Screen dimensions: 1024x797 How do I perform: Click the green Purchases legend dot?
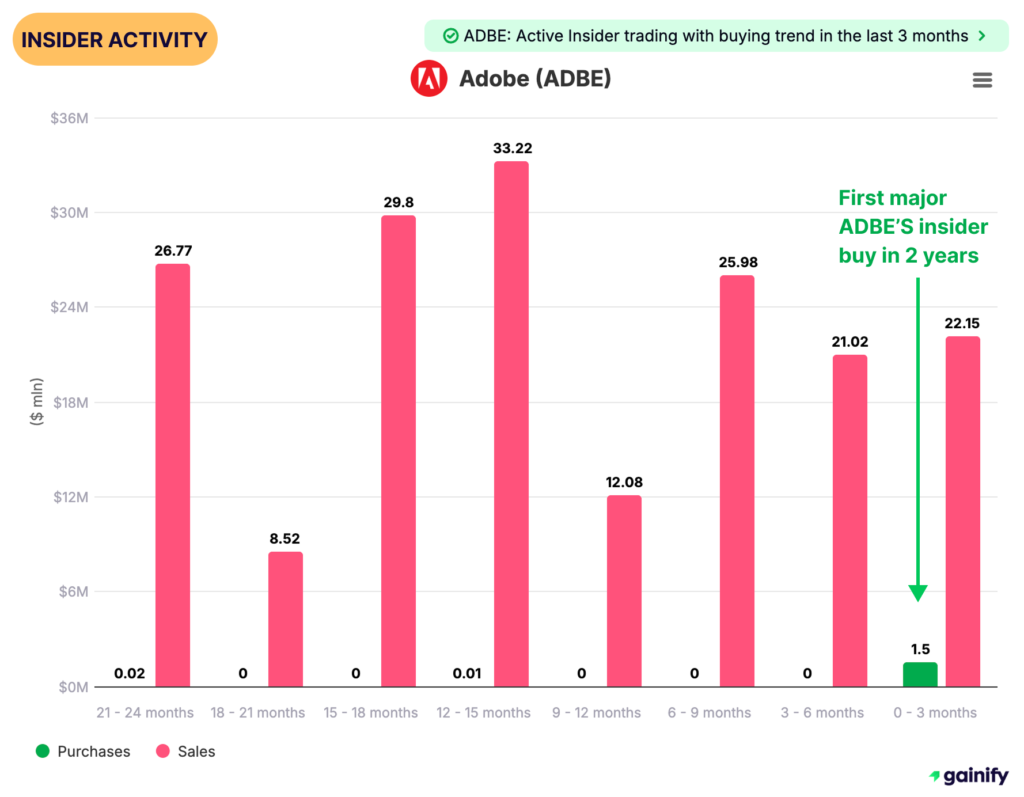[x=42, y=751]
